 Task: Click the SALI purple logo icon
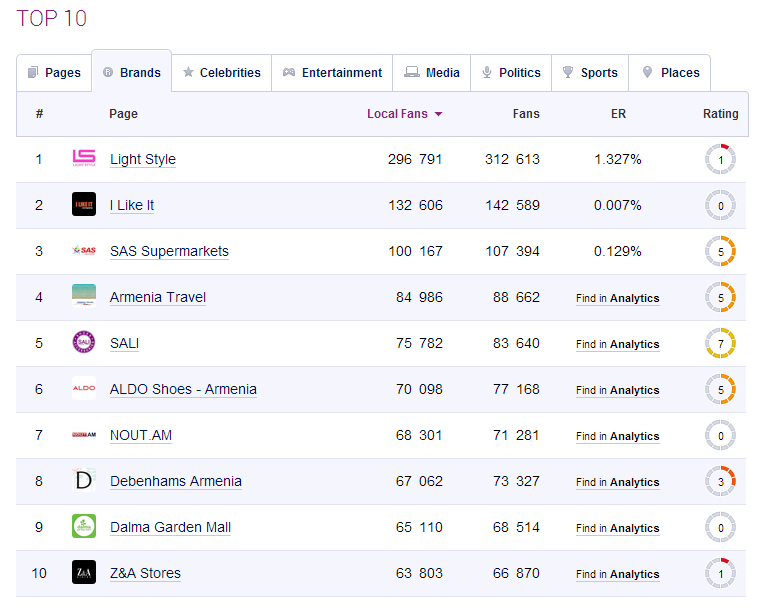tap(84, 343)
